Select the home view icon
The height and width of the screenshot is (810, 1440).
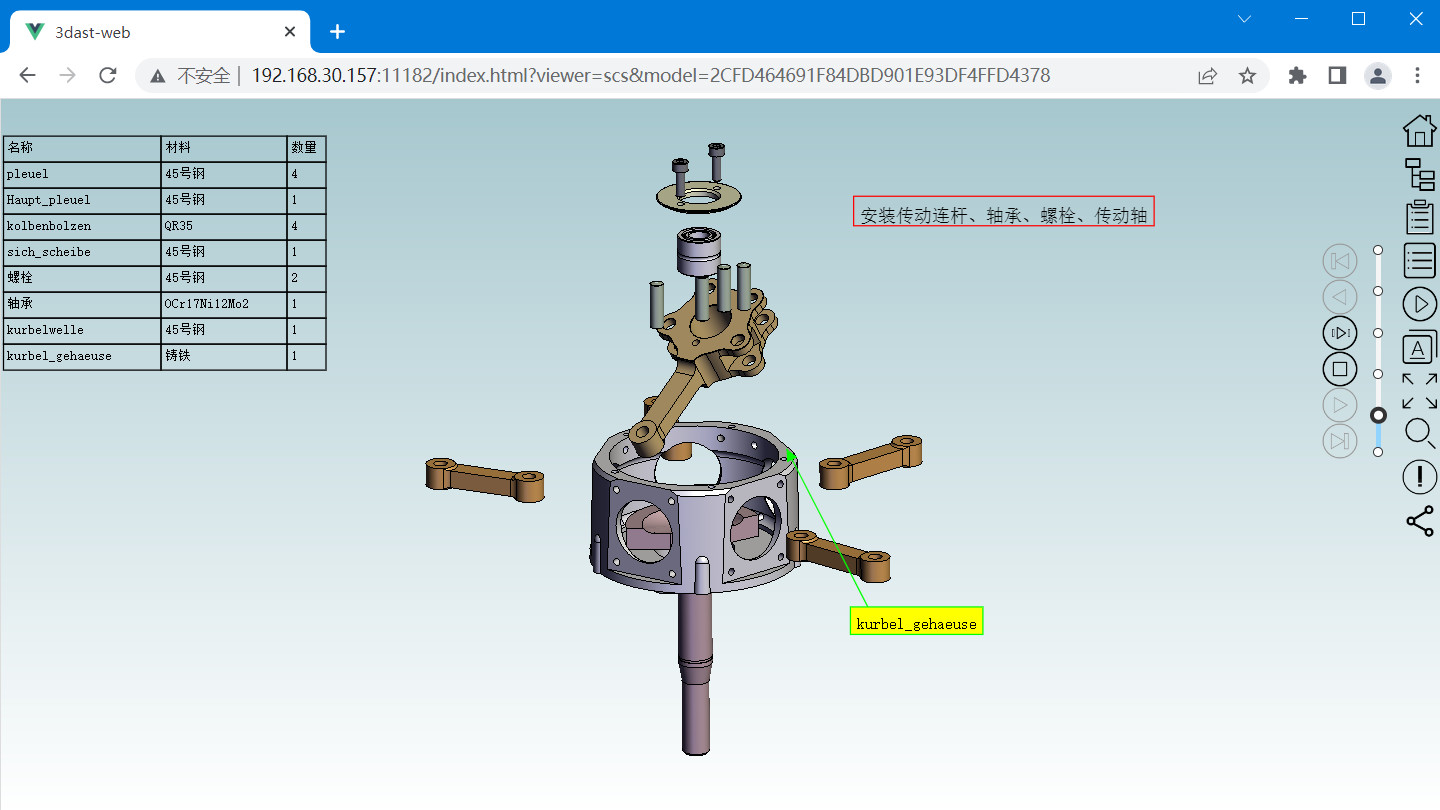click(x=1419, y=130)
